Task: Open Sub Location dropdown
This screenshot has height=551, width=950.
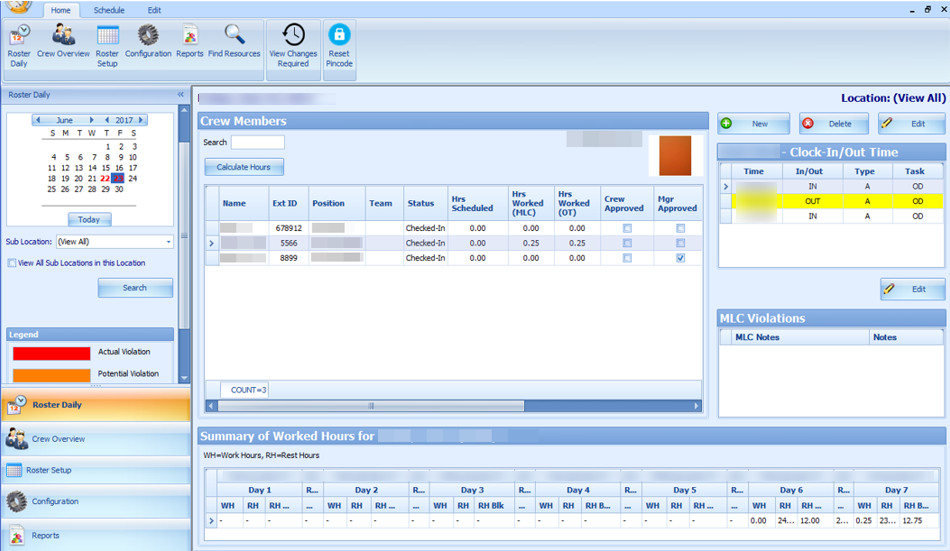Action: tap(168, 242)
